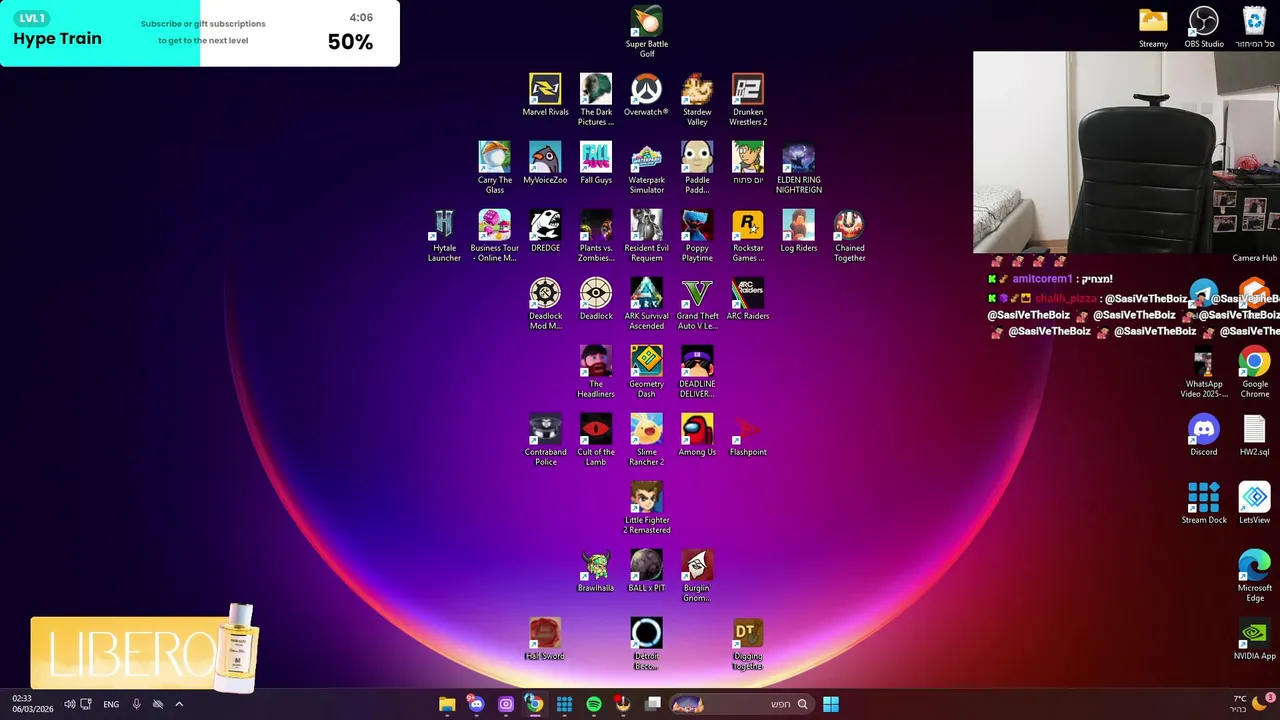Open the Waterpark Simulator shortcut
This screenshot has height=720, width=1280.
[646, 167]
